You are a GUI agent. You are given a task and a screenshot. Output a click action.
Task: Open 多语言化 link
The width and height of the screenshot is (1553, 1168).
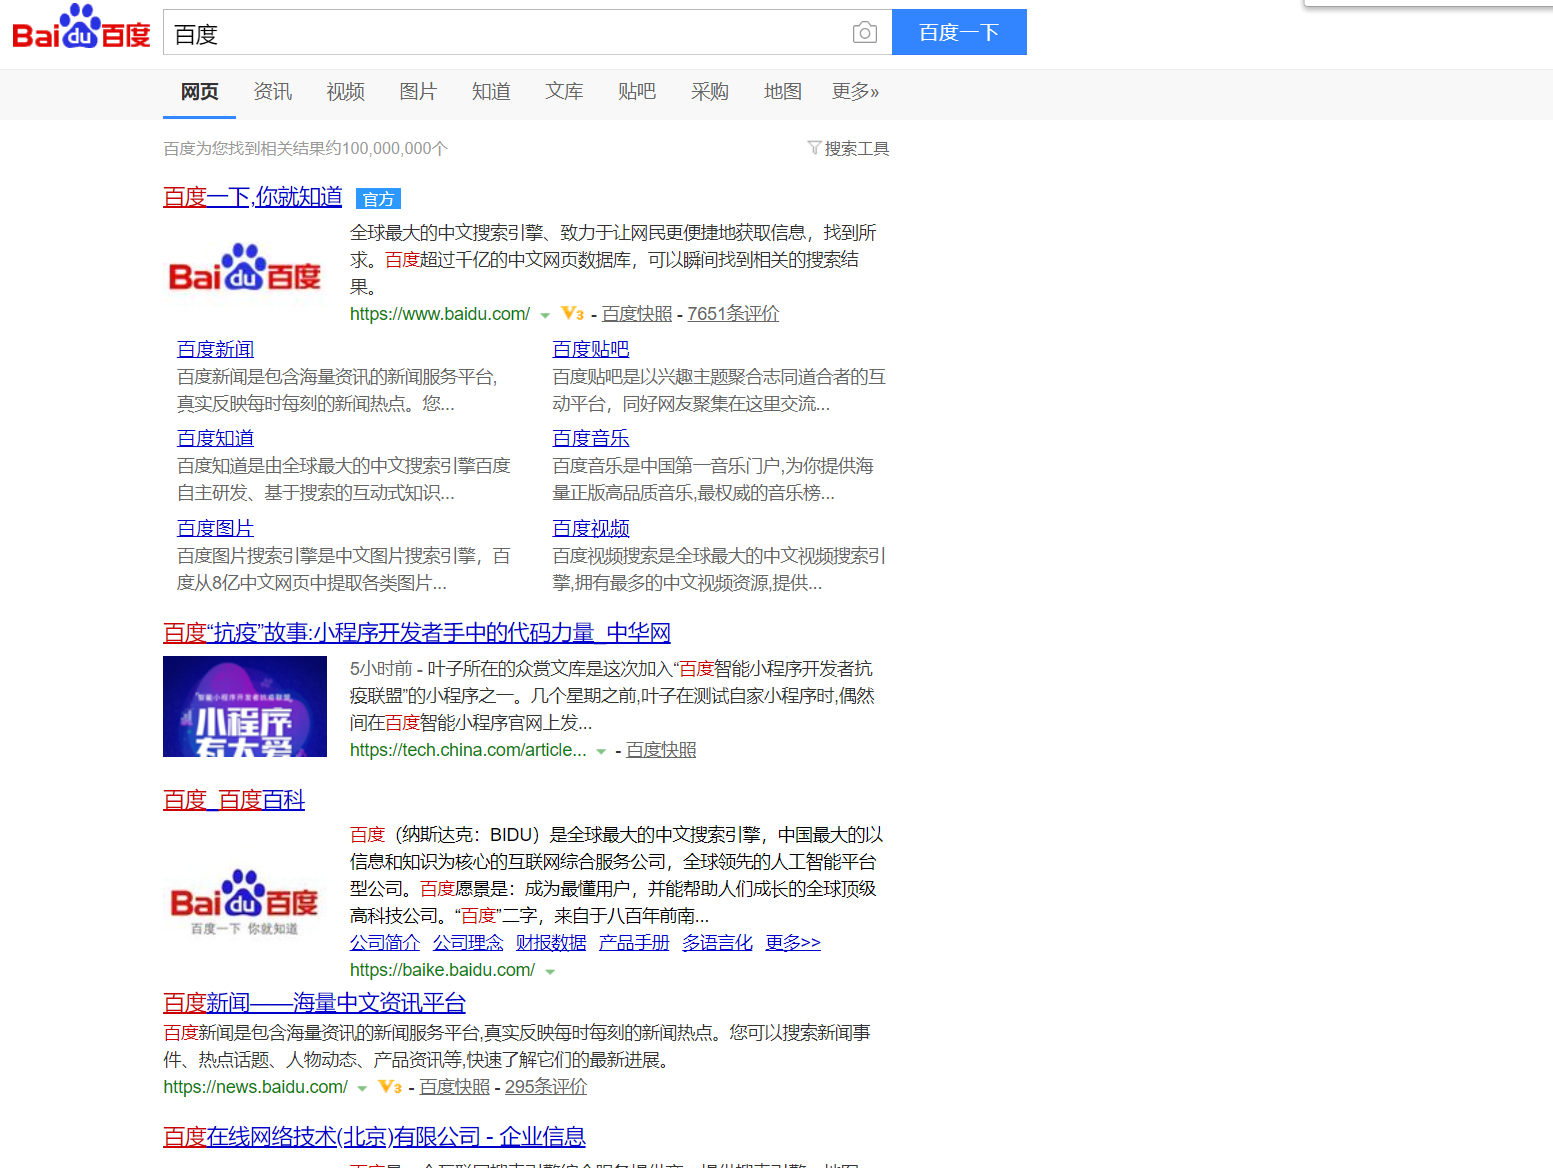717,943
